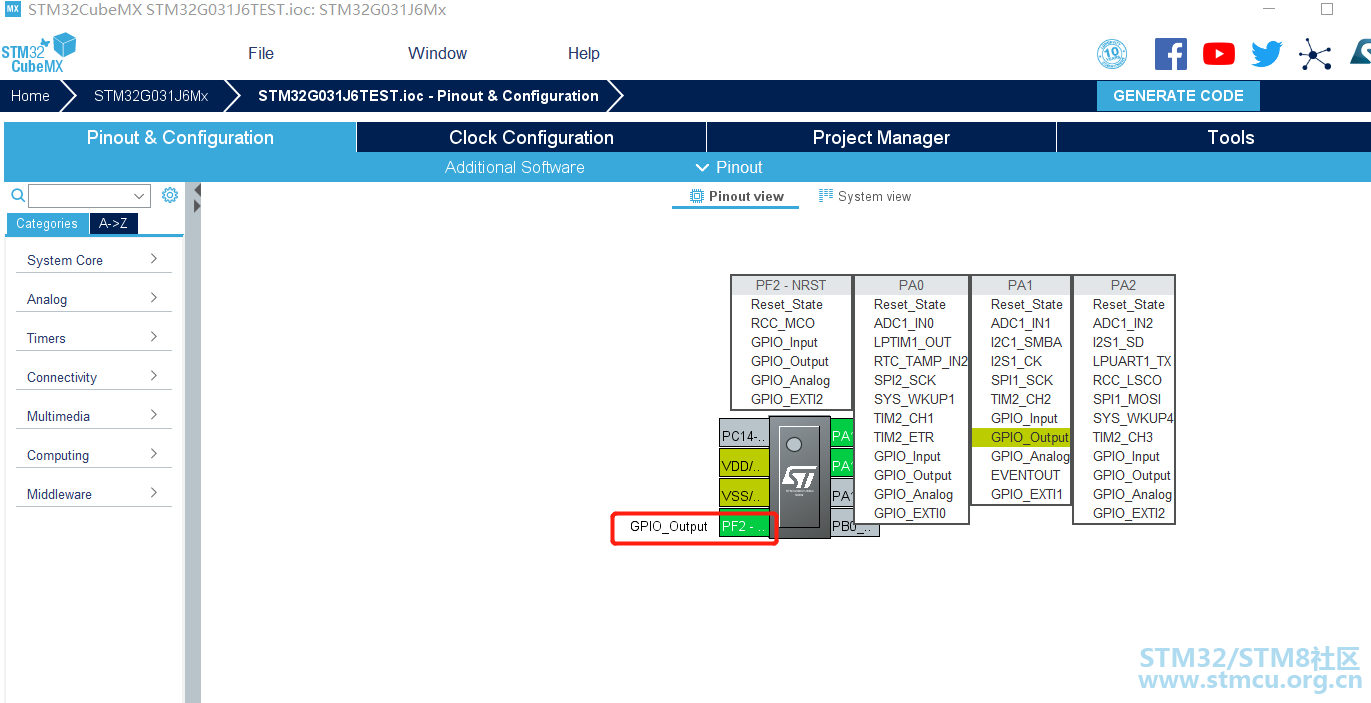This screenshot has height=703, width=1371.
Task: Expand the Computing category
Action: tap(94, 455)
